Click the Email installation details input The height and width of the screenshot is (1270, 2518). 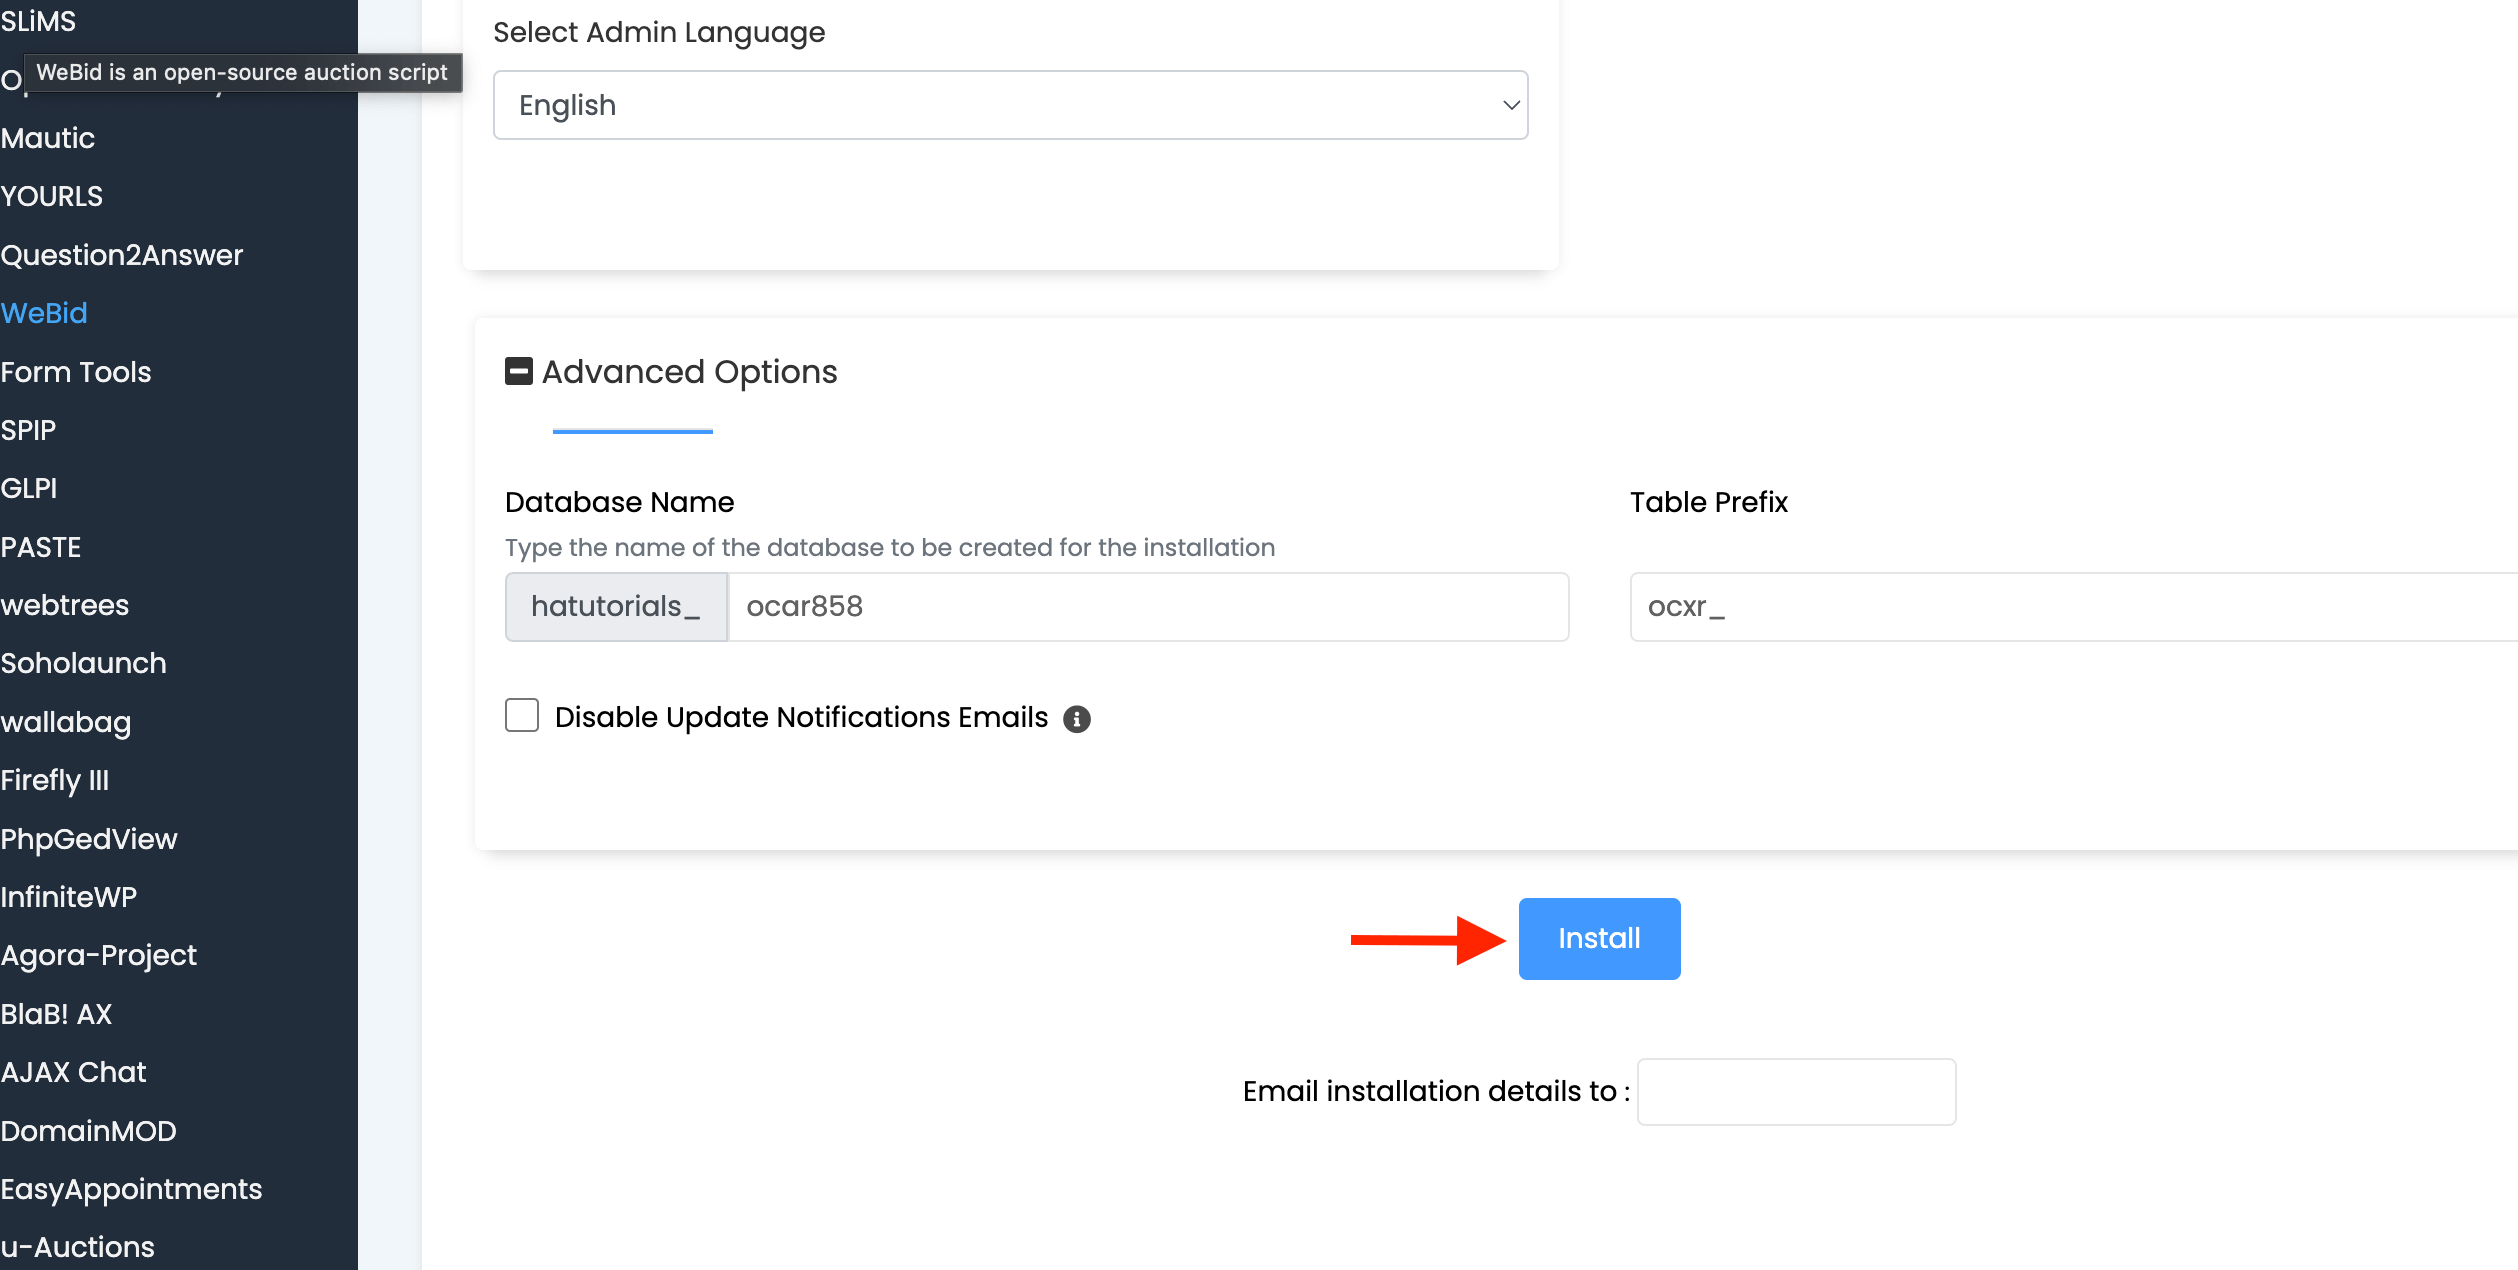tap(1796, 1092)
